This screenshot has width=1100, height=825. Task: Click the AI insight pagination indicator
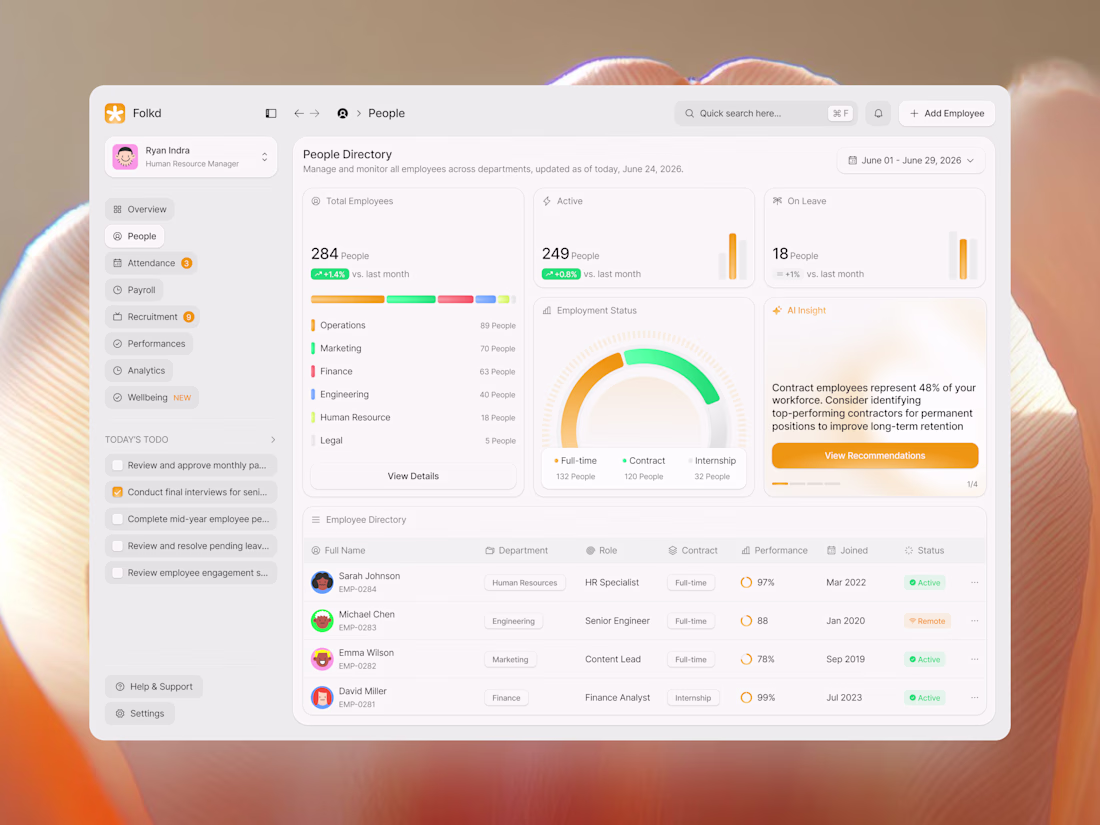pos(806,484)
